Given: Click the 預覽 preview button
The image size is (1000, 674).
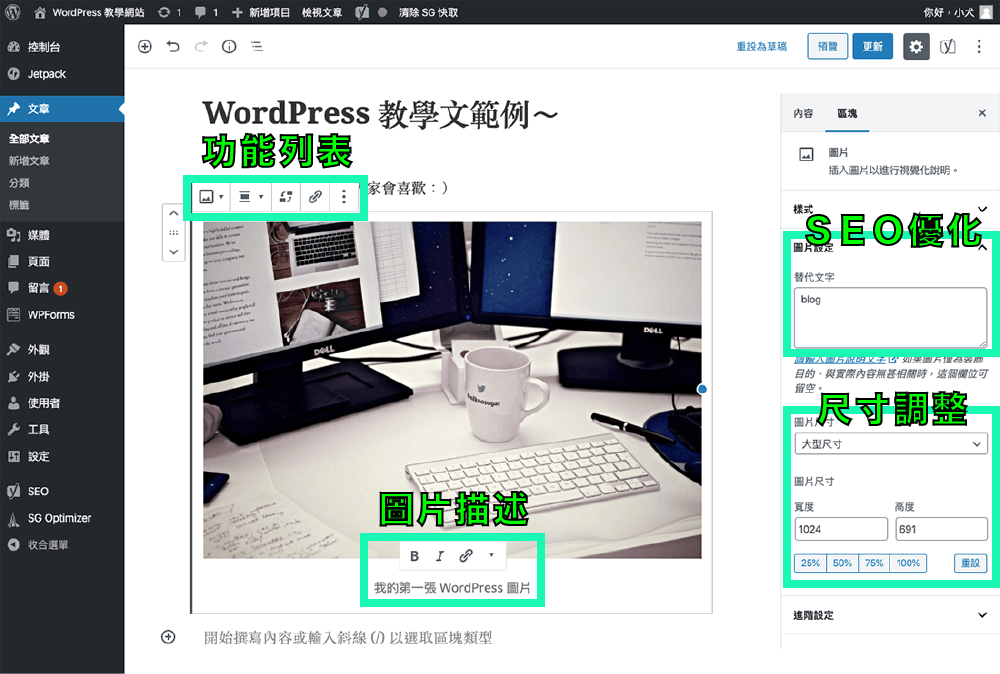Looking at the screenshot, I should [827, 47].
